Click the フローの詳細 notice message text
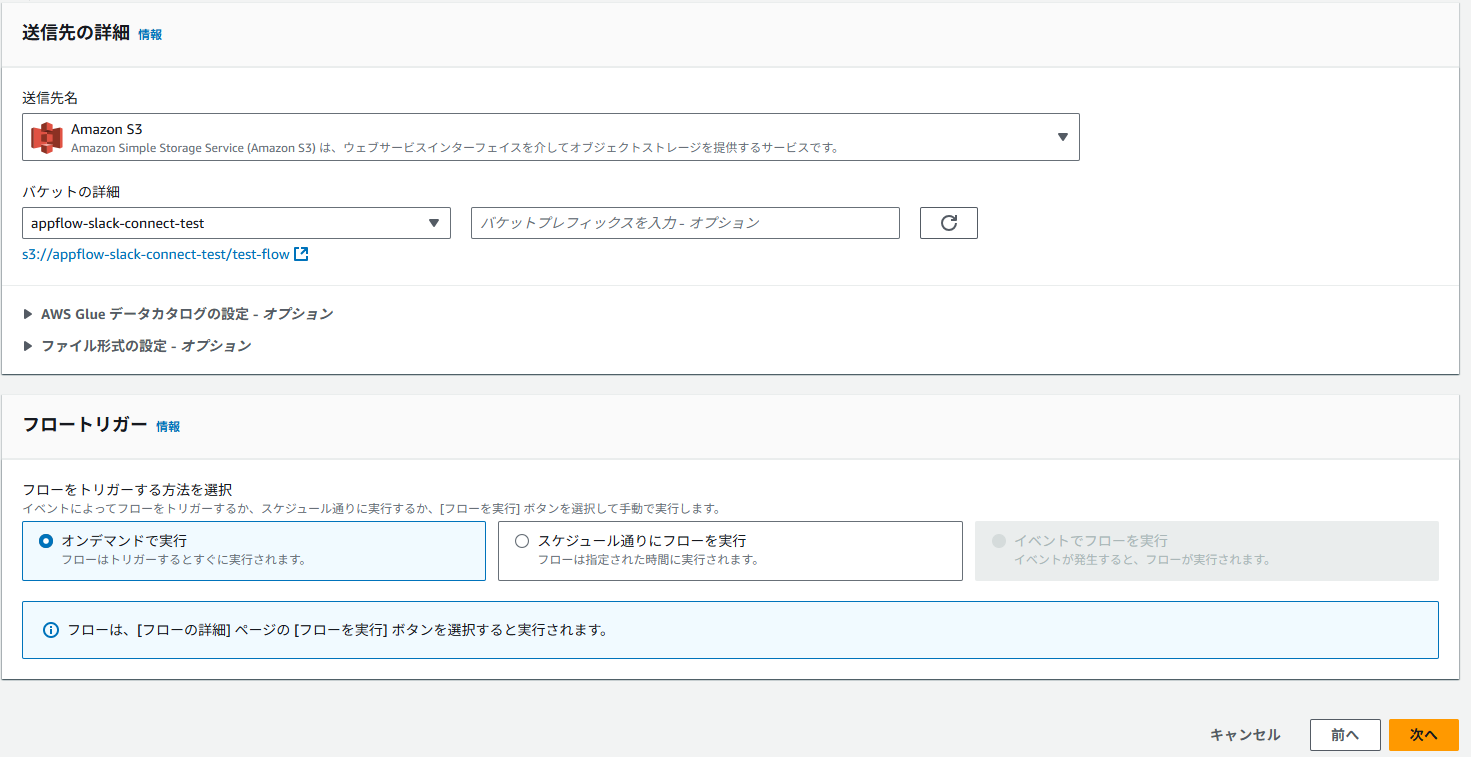The width and height of the screenshot is (1471, 757). click(x=338, y=630)
